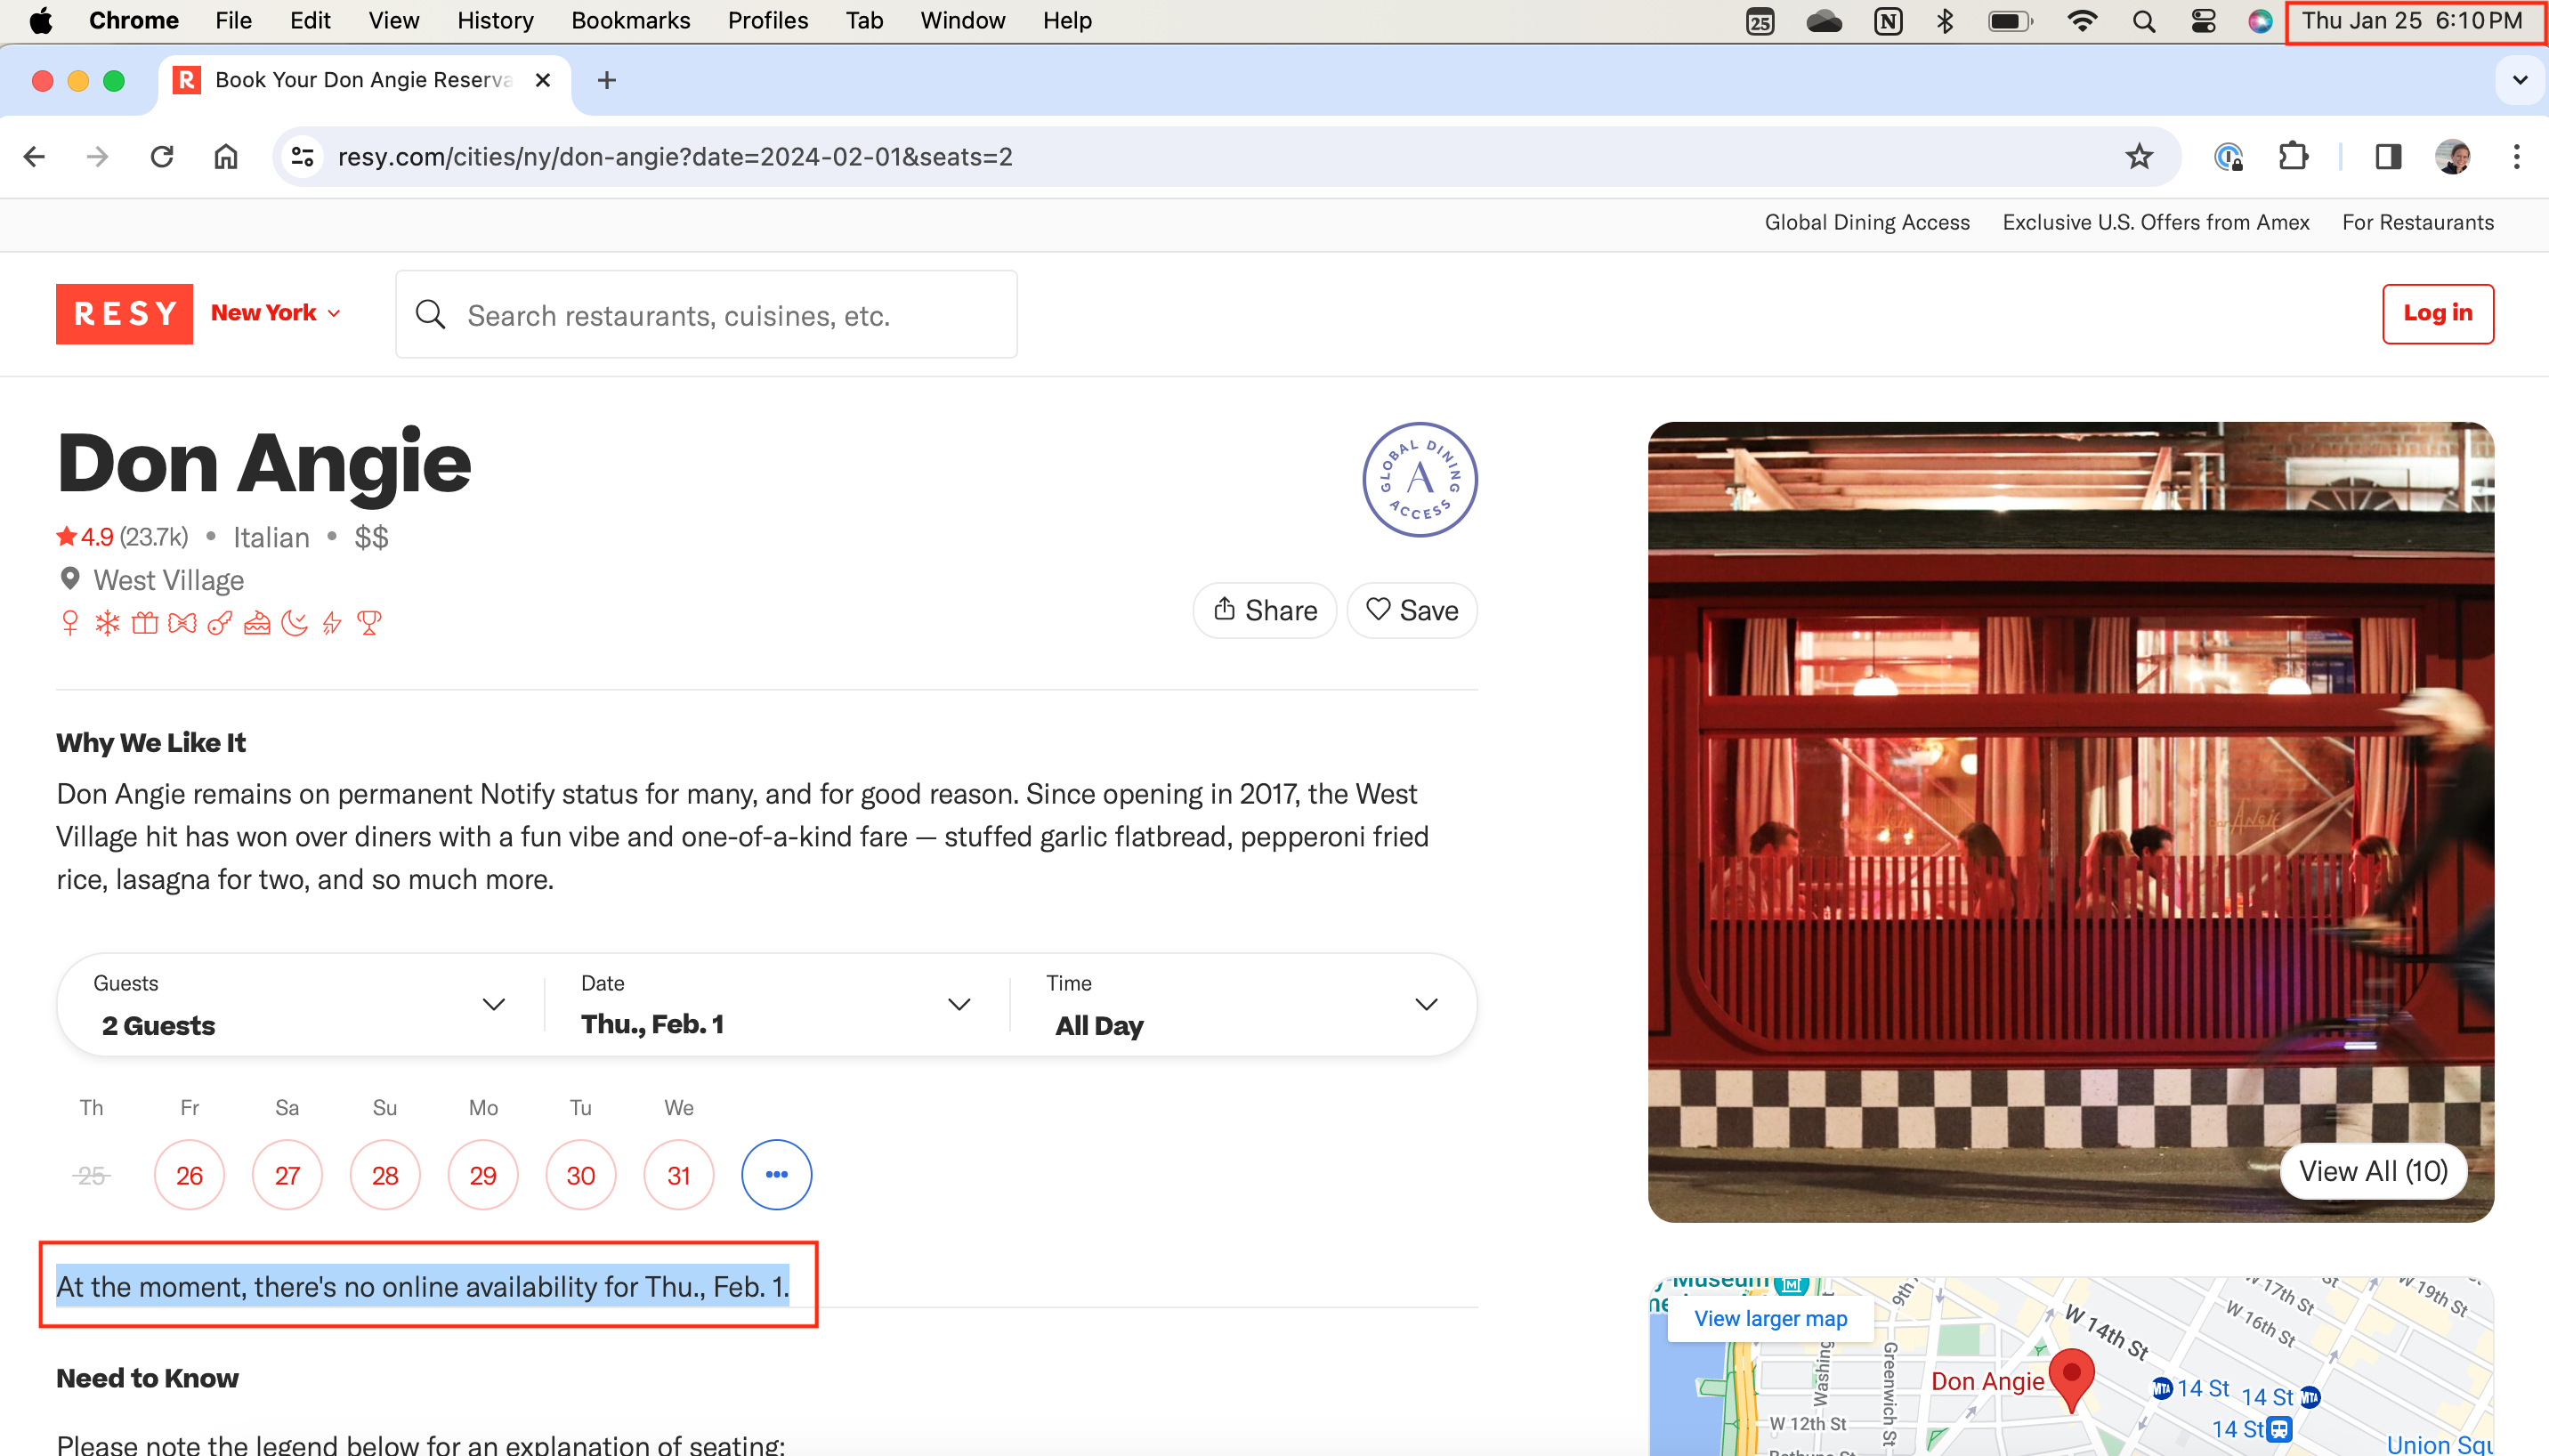
Task: Open the Bookmarks menu
Action: tap(630, 21)
